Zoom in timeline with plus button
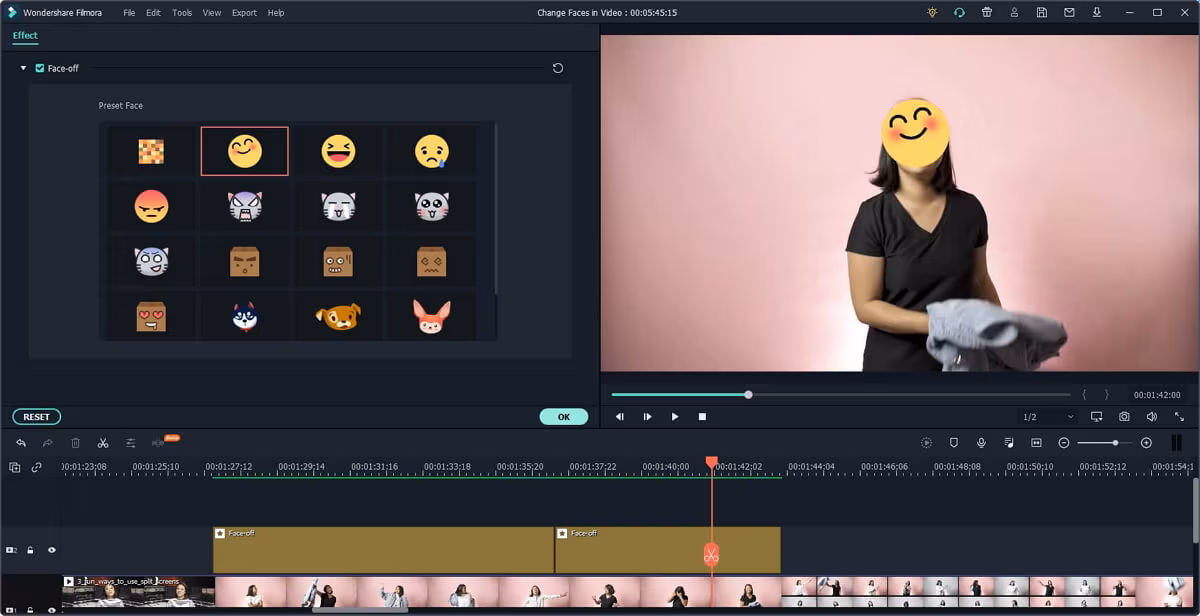 (x=1146, y=443)
